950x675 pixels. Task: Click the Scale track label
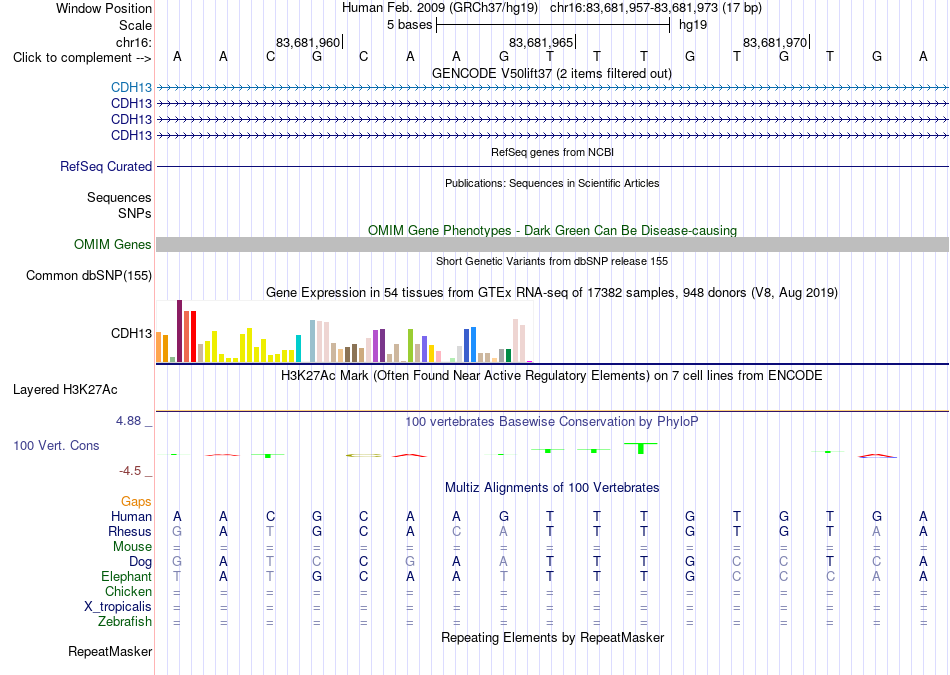[x=135, y=25]
